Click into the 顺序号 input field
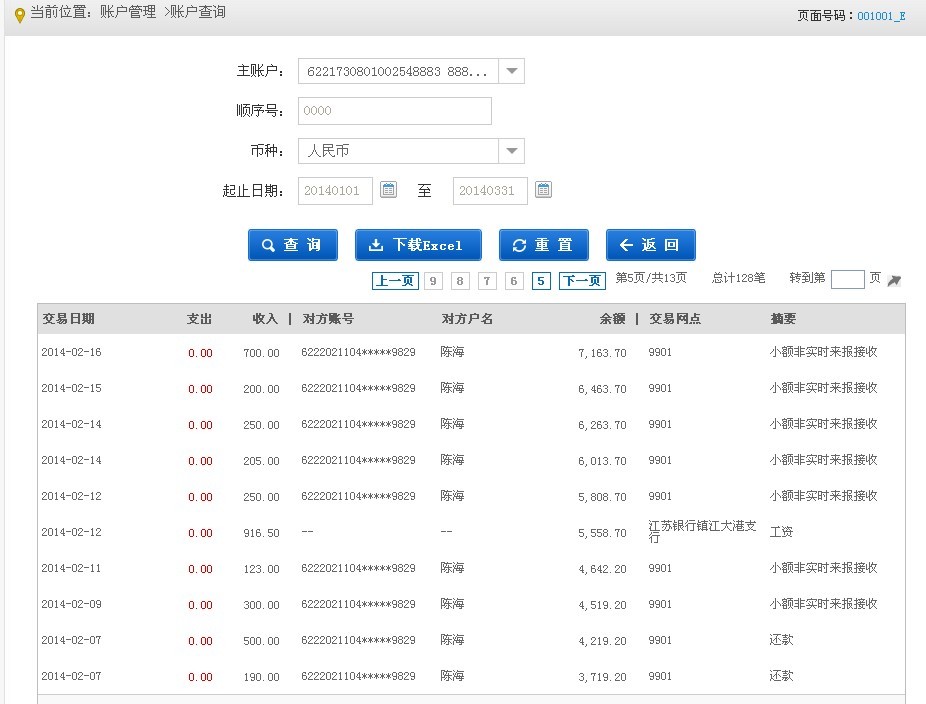Viewport: 926px width, 704px height. point(394,111)
